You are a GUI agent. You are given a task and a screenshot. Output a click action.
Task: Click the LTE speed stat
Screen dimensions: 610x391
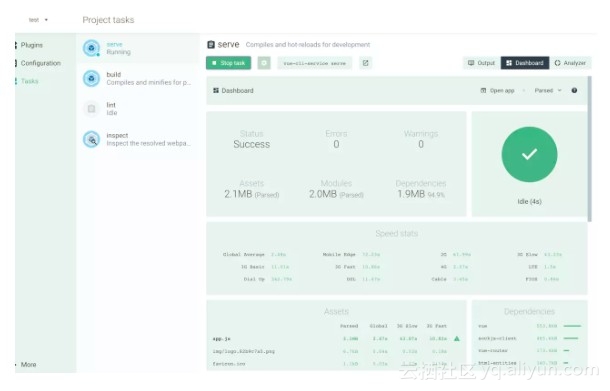pos(542,267)
